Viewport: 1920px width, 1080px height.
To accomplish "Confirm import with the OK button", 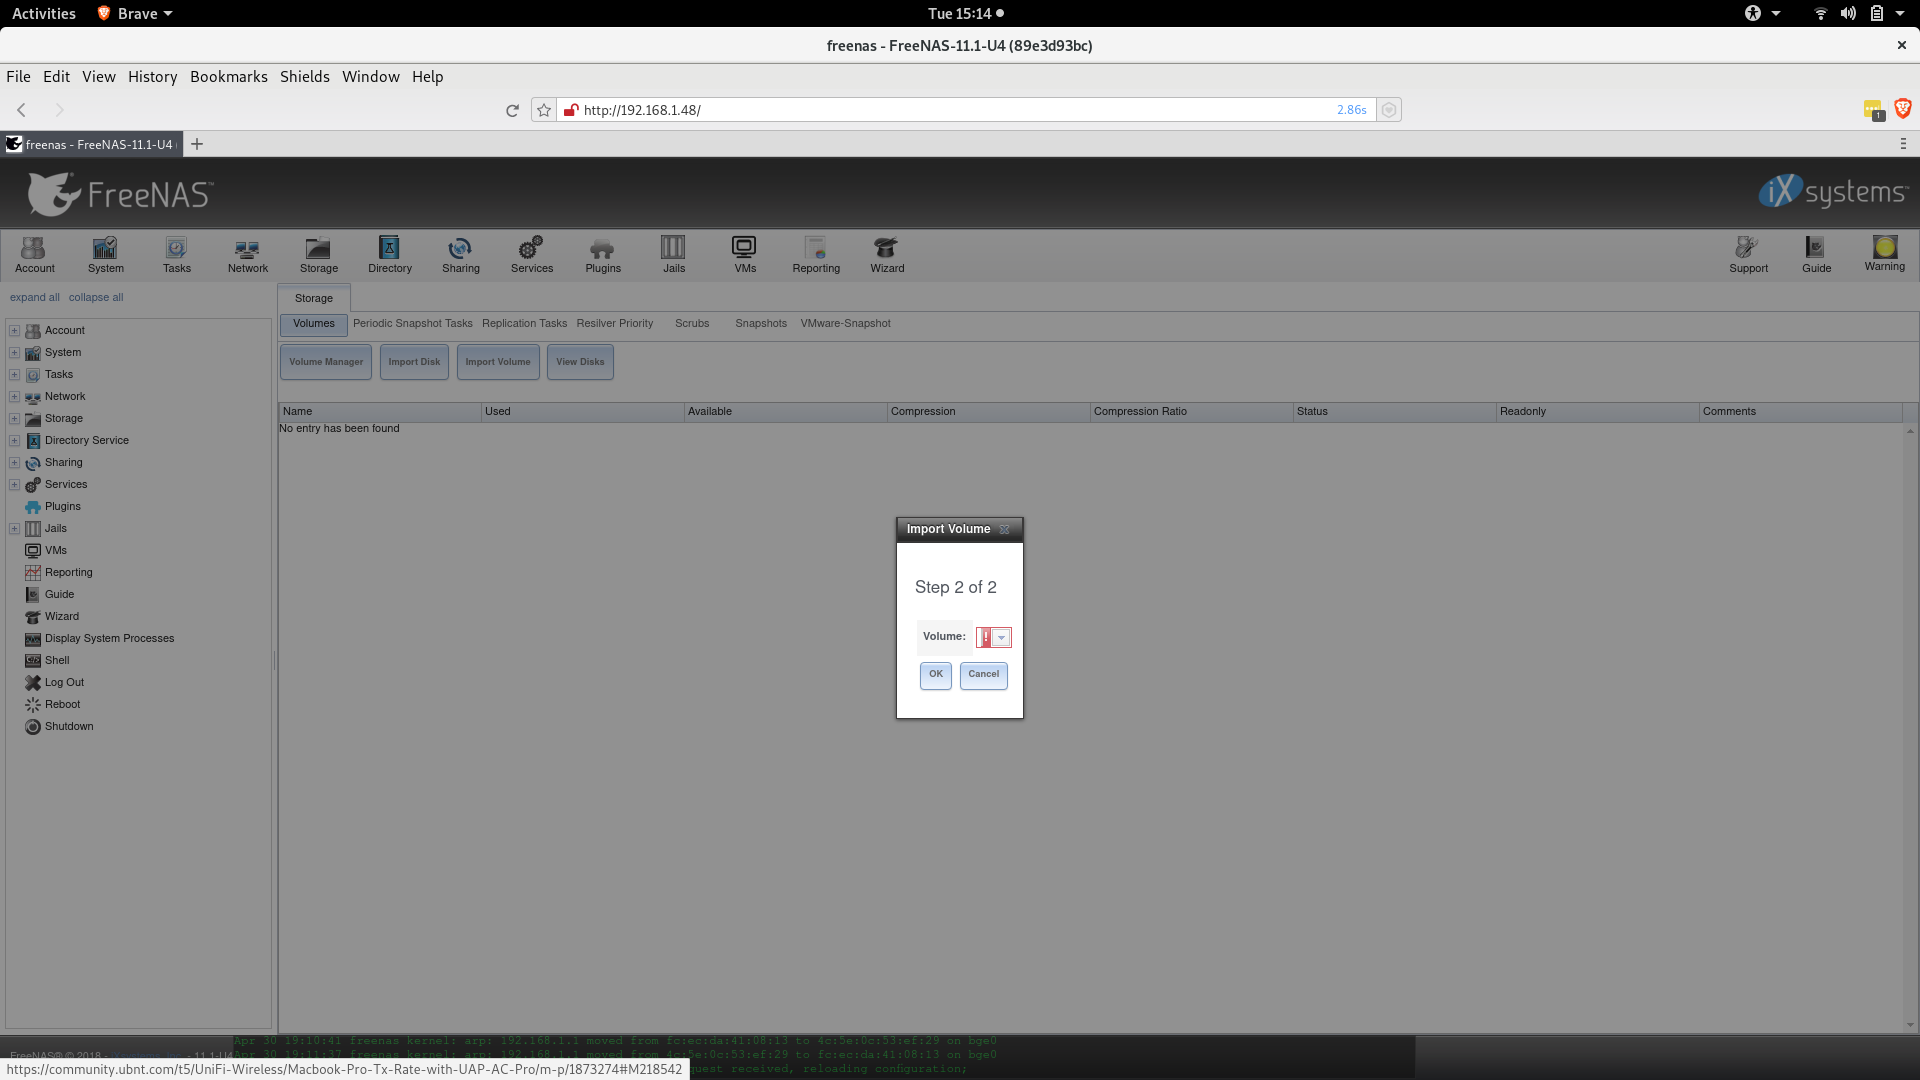I will coord(936,675).
